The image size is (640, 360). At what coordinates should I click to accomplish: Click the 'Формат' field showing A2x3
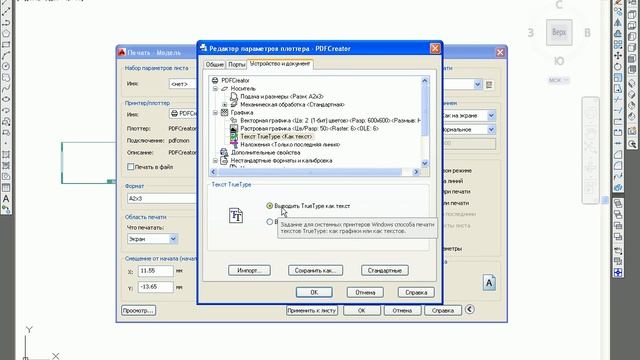[162, 198]
